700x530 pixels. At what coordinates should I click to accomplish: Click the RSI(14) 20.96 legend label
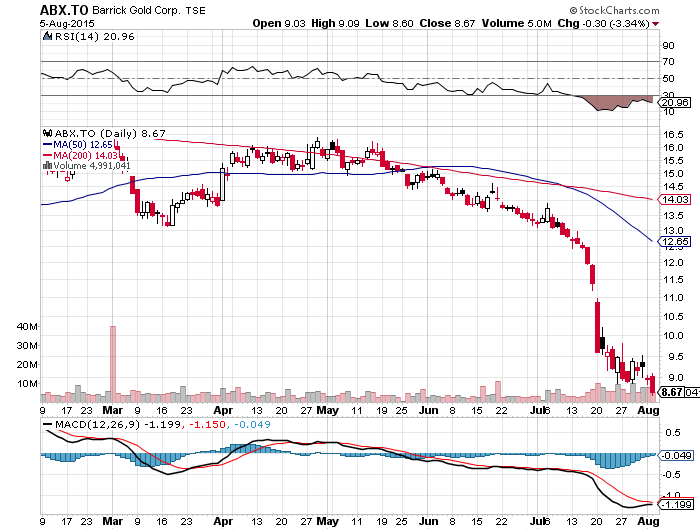(94, 36)
